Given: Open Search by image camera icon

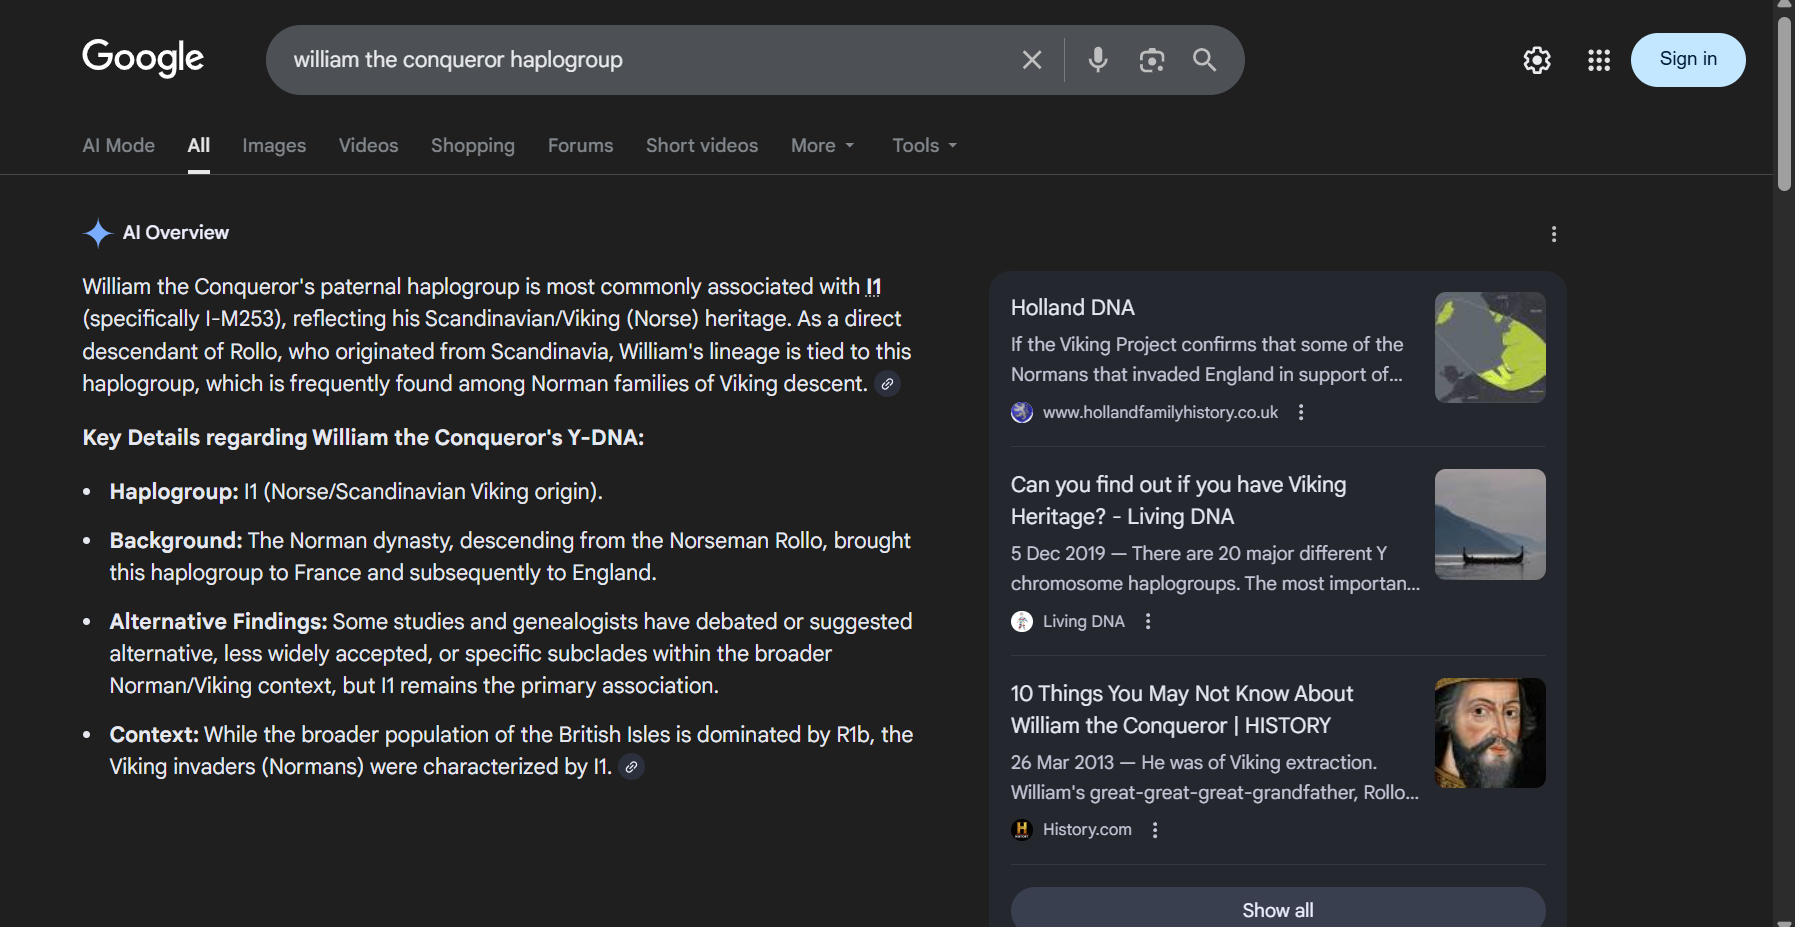Looking at the screenshot, I should pos(1151,60).
